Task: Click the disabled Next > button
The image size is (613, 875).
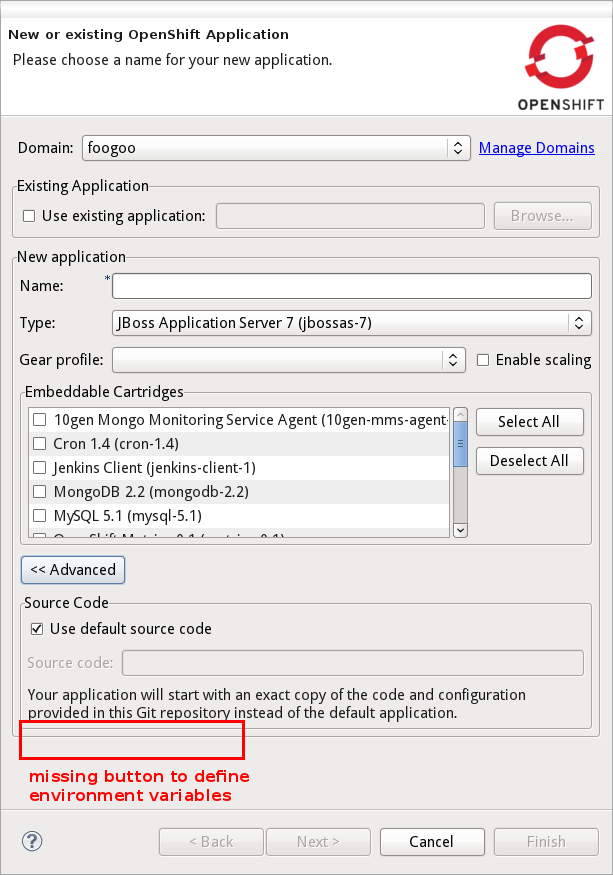Action: point(318,842)
